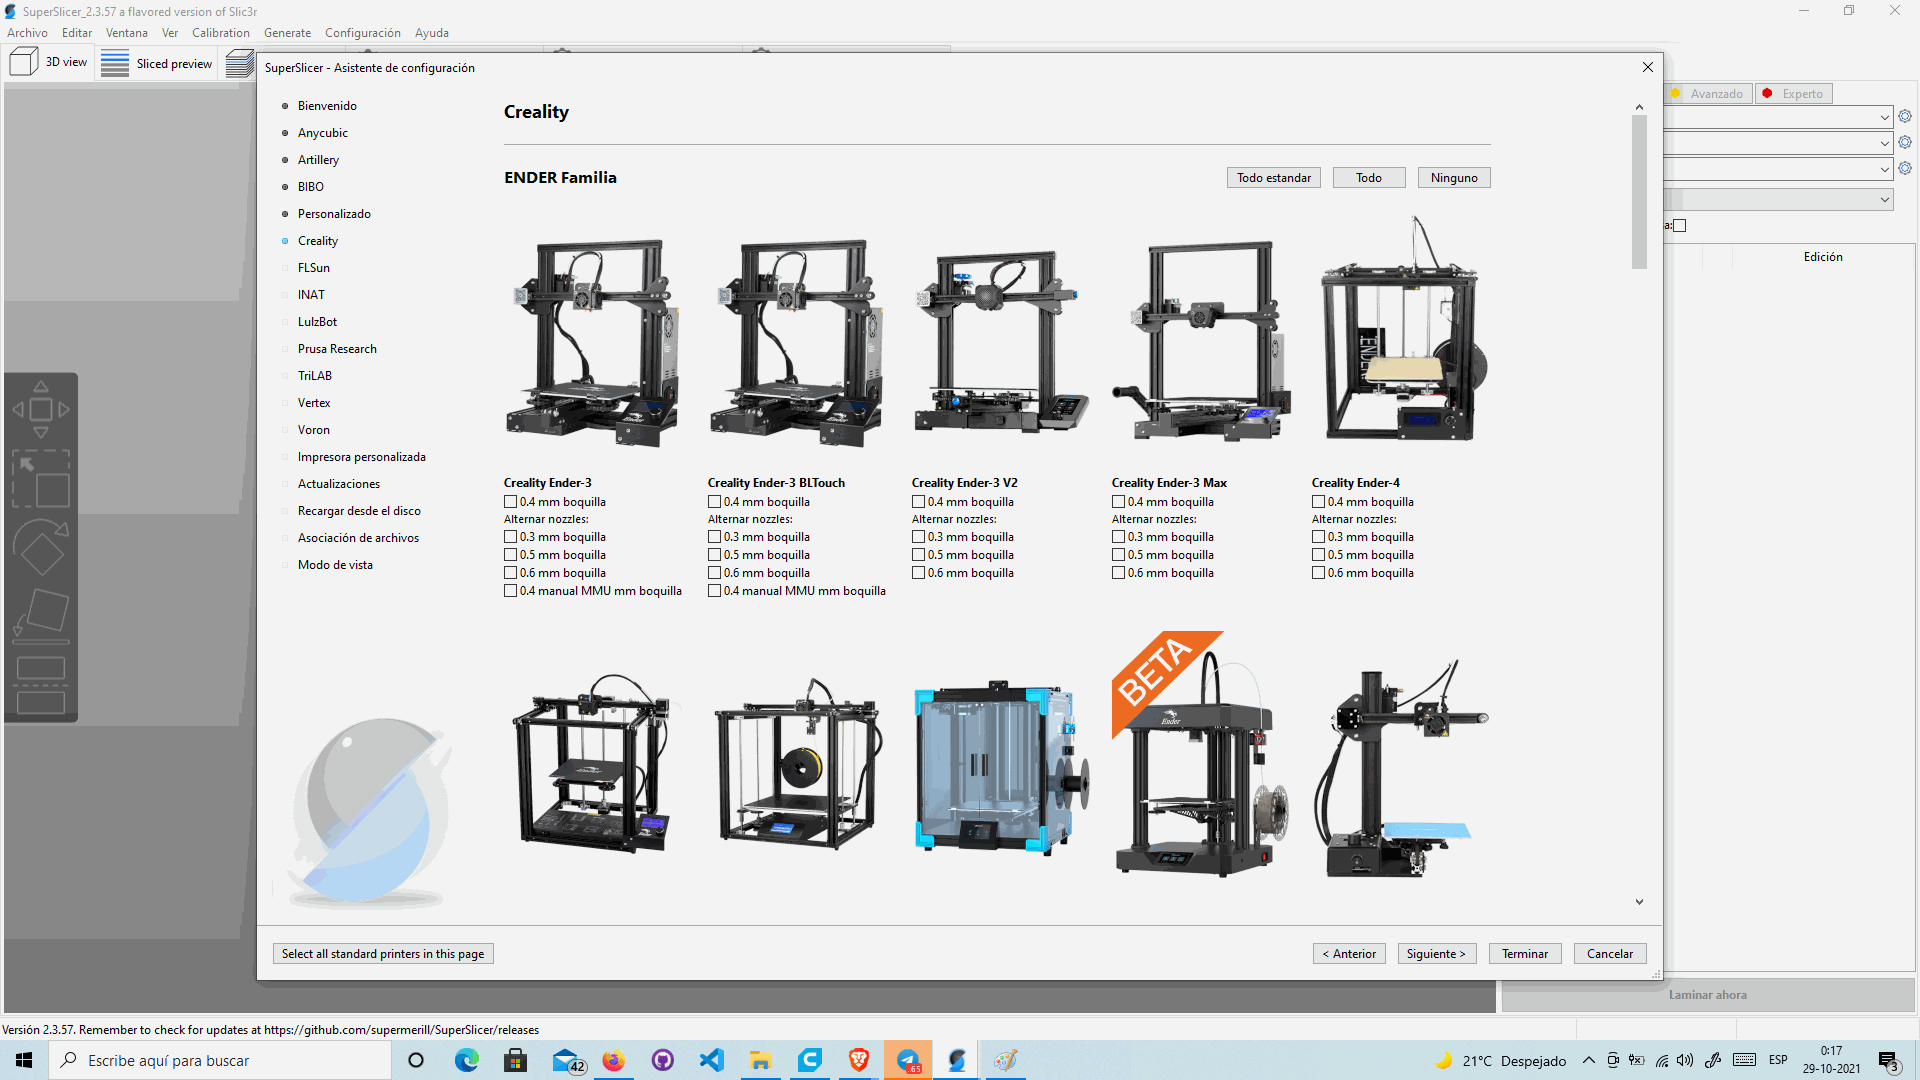Open third preset settings gear icon
This screenshot has width=1920, height=1080.
click(x=1905, y=168)
